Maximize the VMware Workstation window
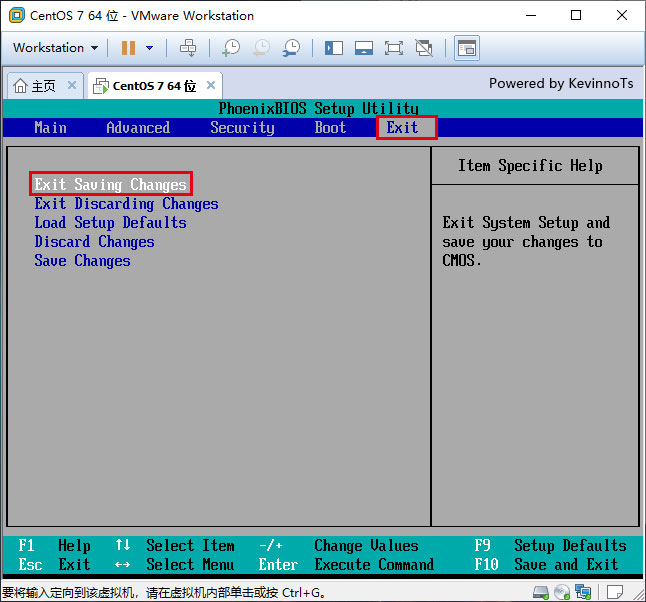Viewport: 646px width, 602px height. [x=576, y=16]
